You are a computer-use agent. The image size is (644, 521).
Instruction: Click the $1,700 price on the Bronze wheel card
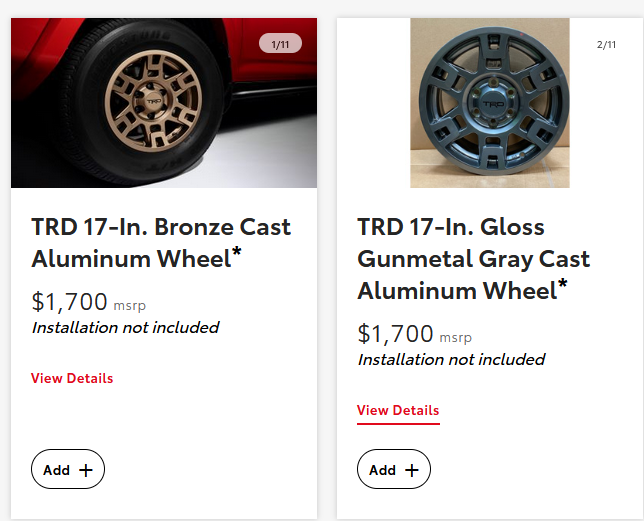tap(69, 301)
